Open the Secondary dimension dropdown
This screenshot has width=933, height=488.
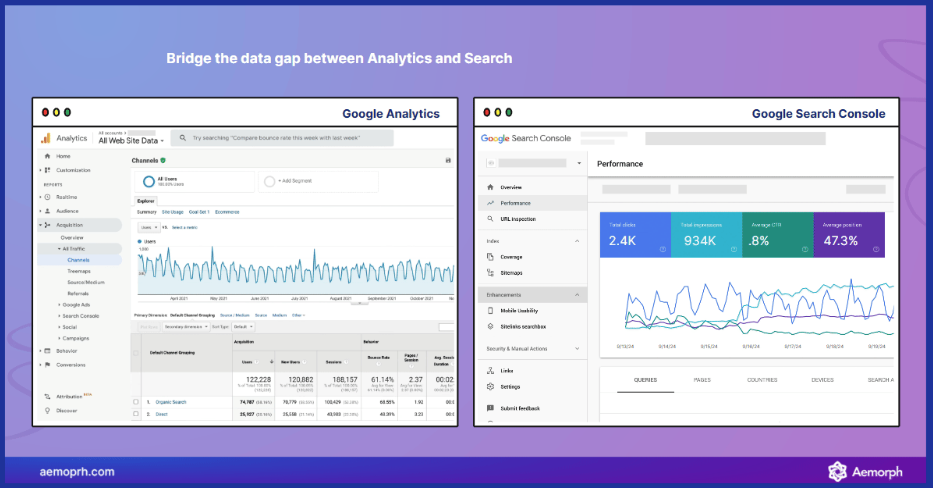point(186,327)
